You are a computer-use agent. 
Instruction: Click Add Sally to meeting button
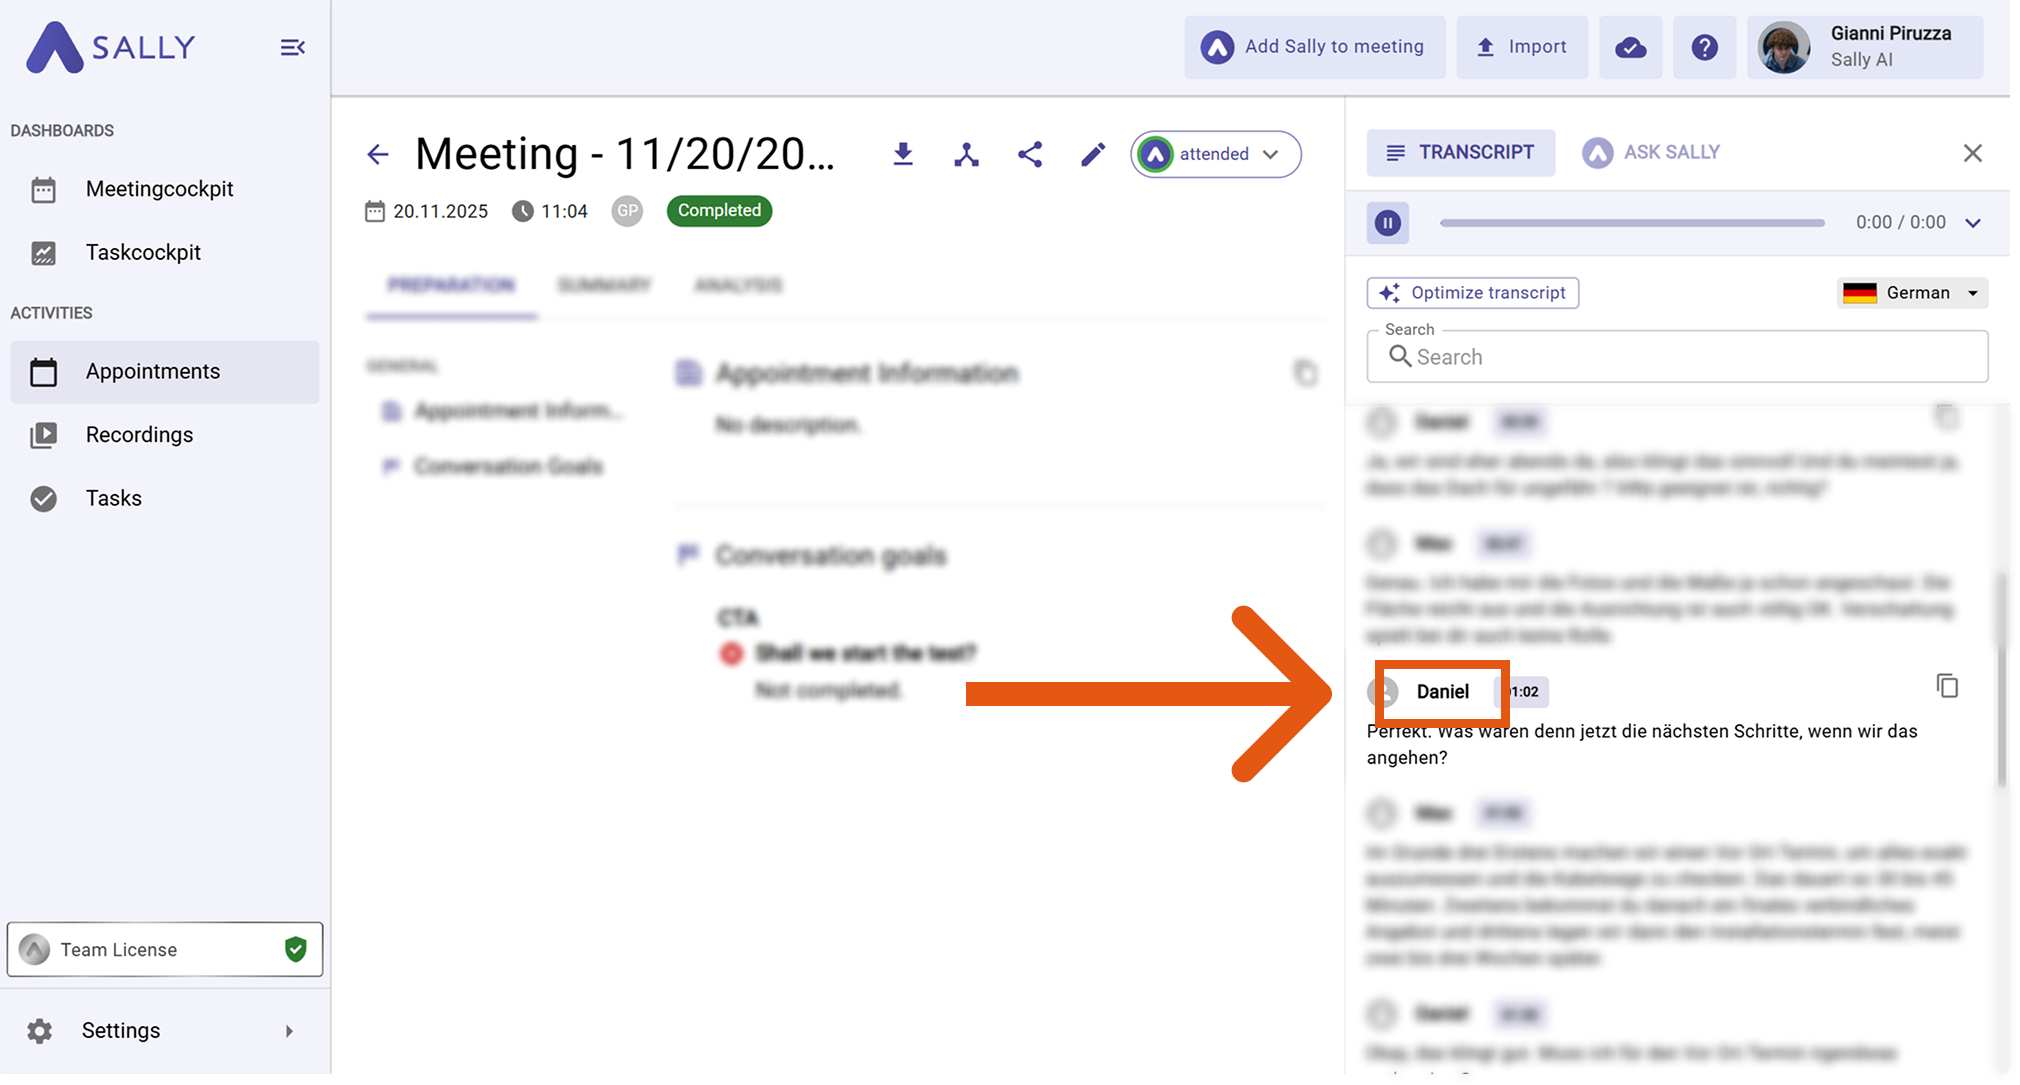click(x=1314, y=47)
